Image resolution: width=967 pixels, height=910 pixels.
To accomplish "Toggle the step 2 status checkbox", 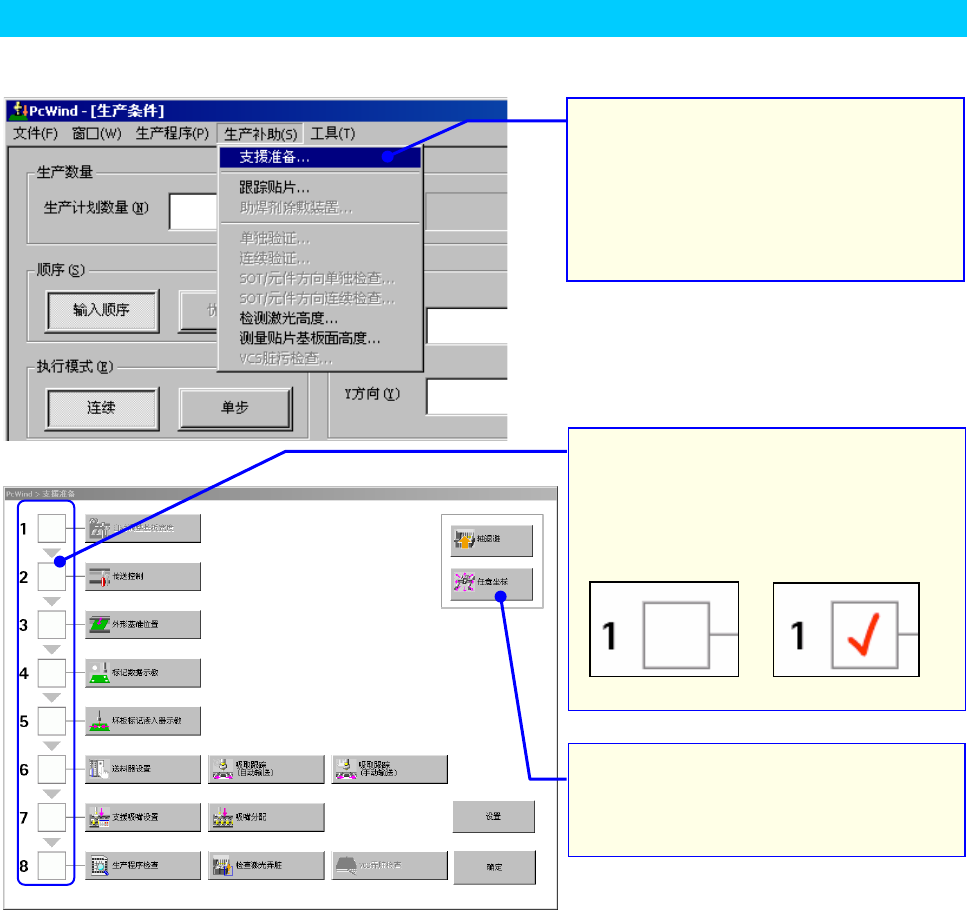I will [x=52, y=576].
